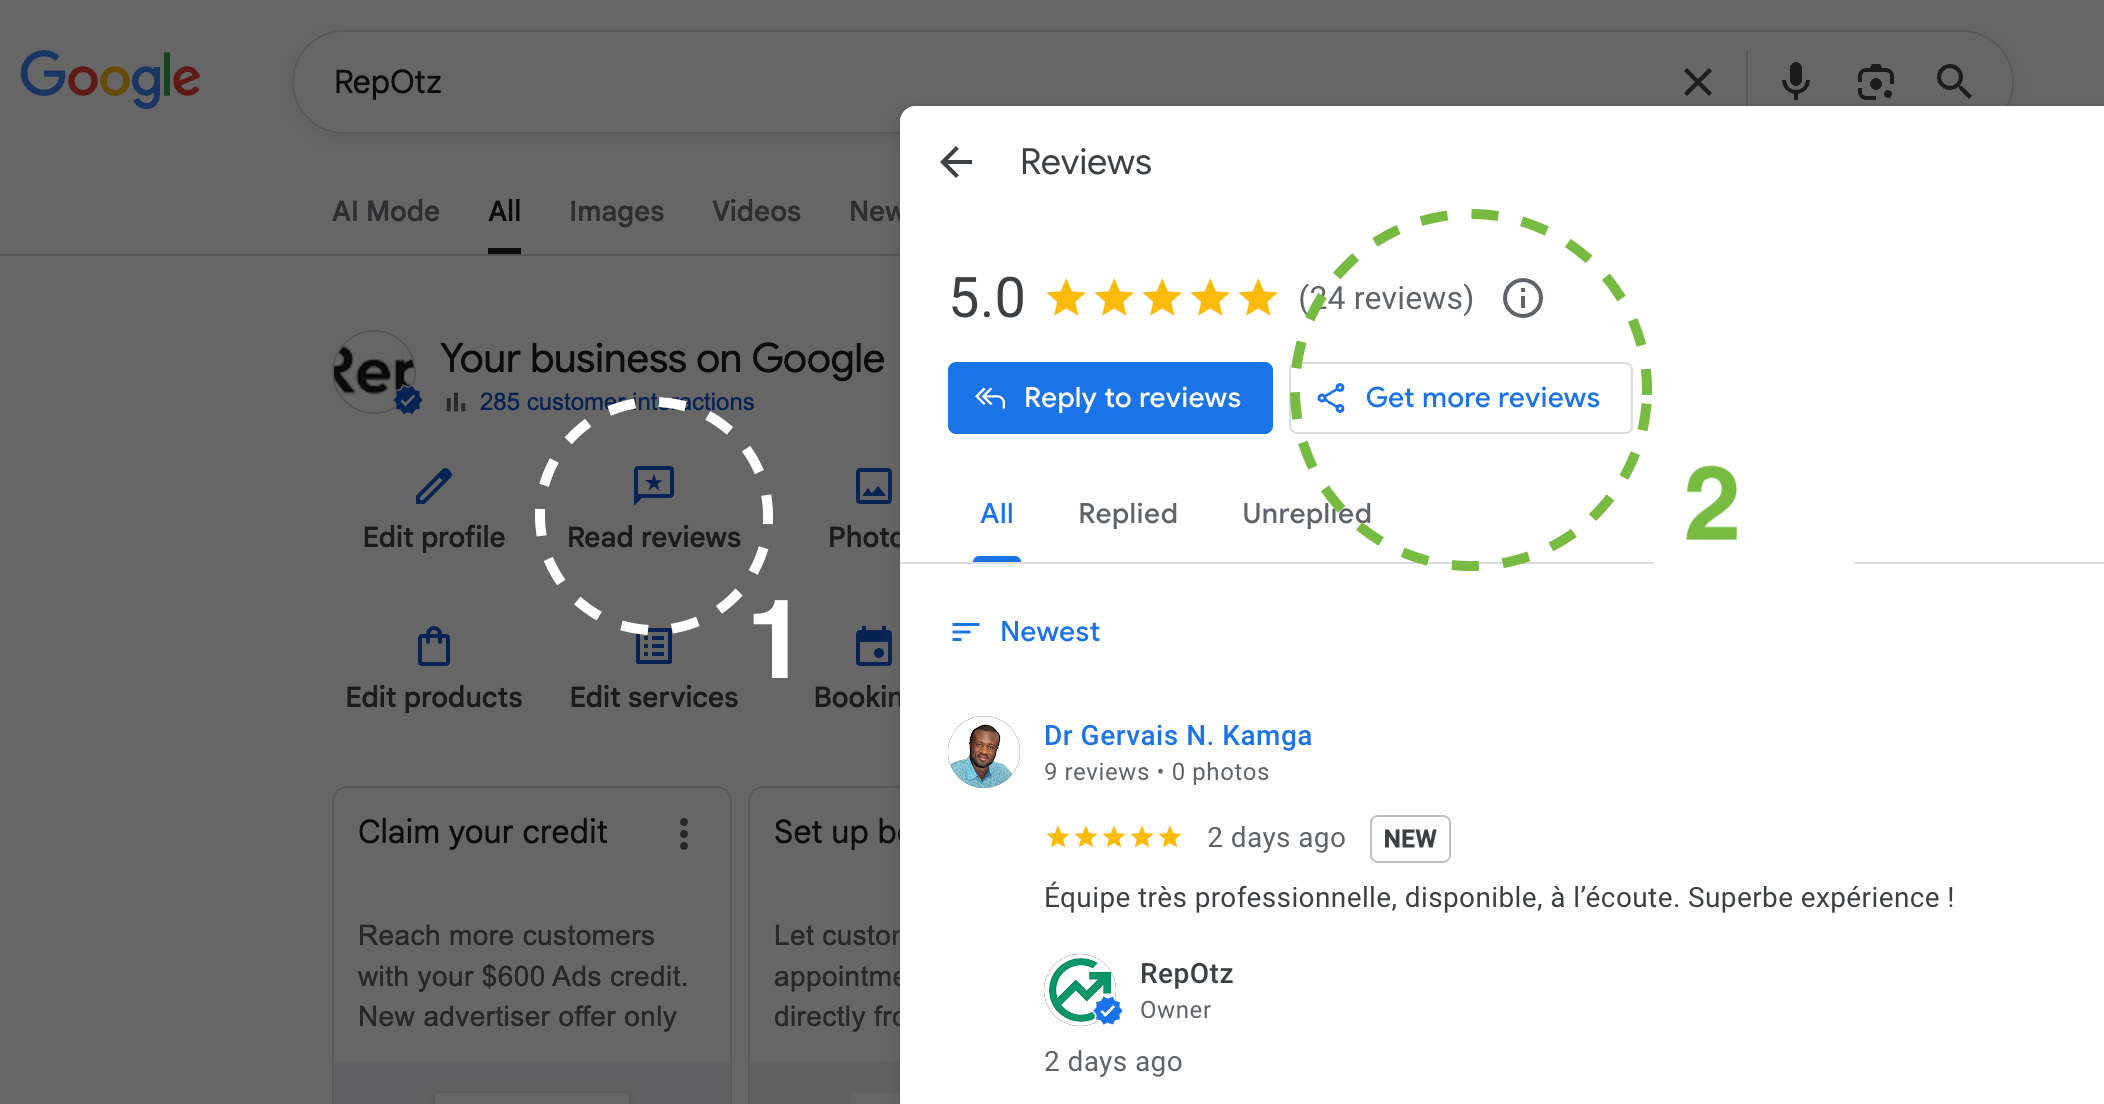Click Get more reviews
2104x1104 pixels.
[1460, 397]
